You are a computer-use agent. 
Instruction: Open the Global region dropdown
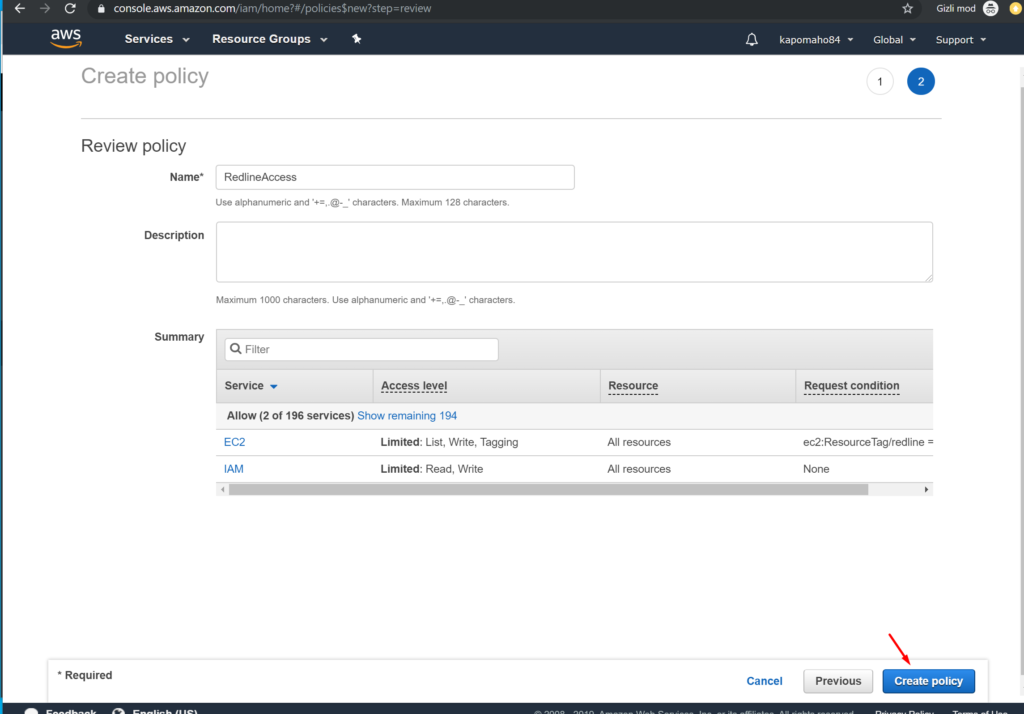[894, 40]
